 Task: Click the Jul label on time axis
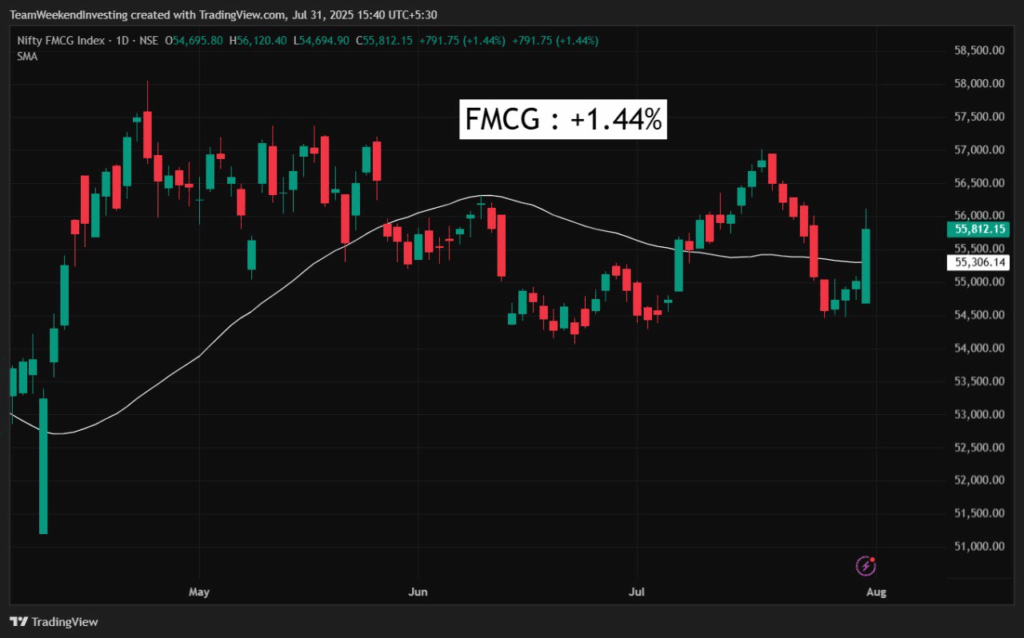click(x=636, y=592)
